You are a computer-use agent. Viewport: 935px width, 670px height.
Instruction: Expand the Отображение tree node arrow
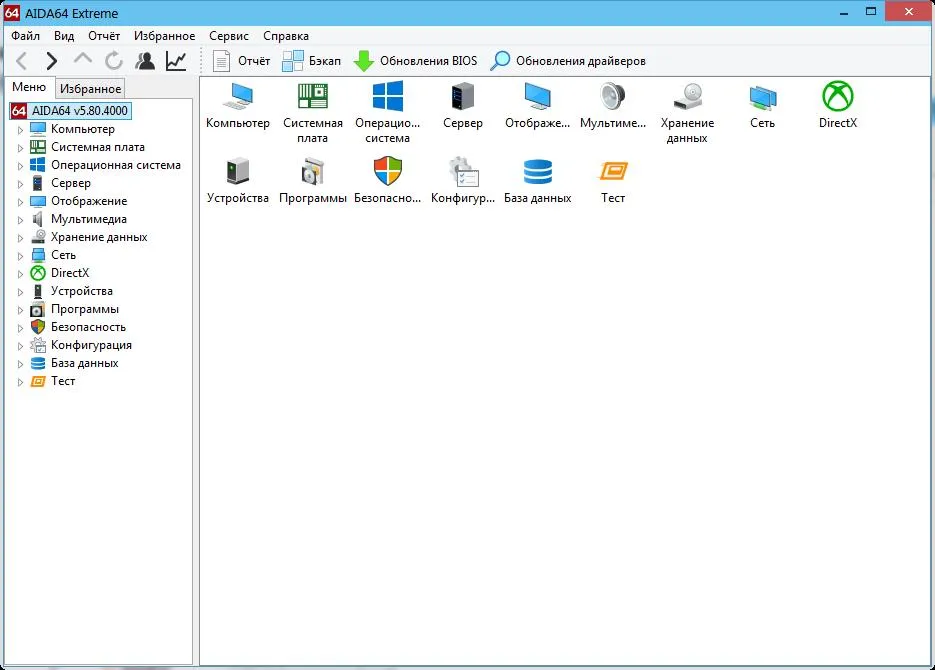(x=20, y=202)
